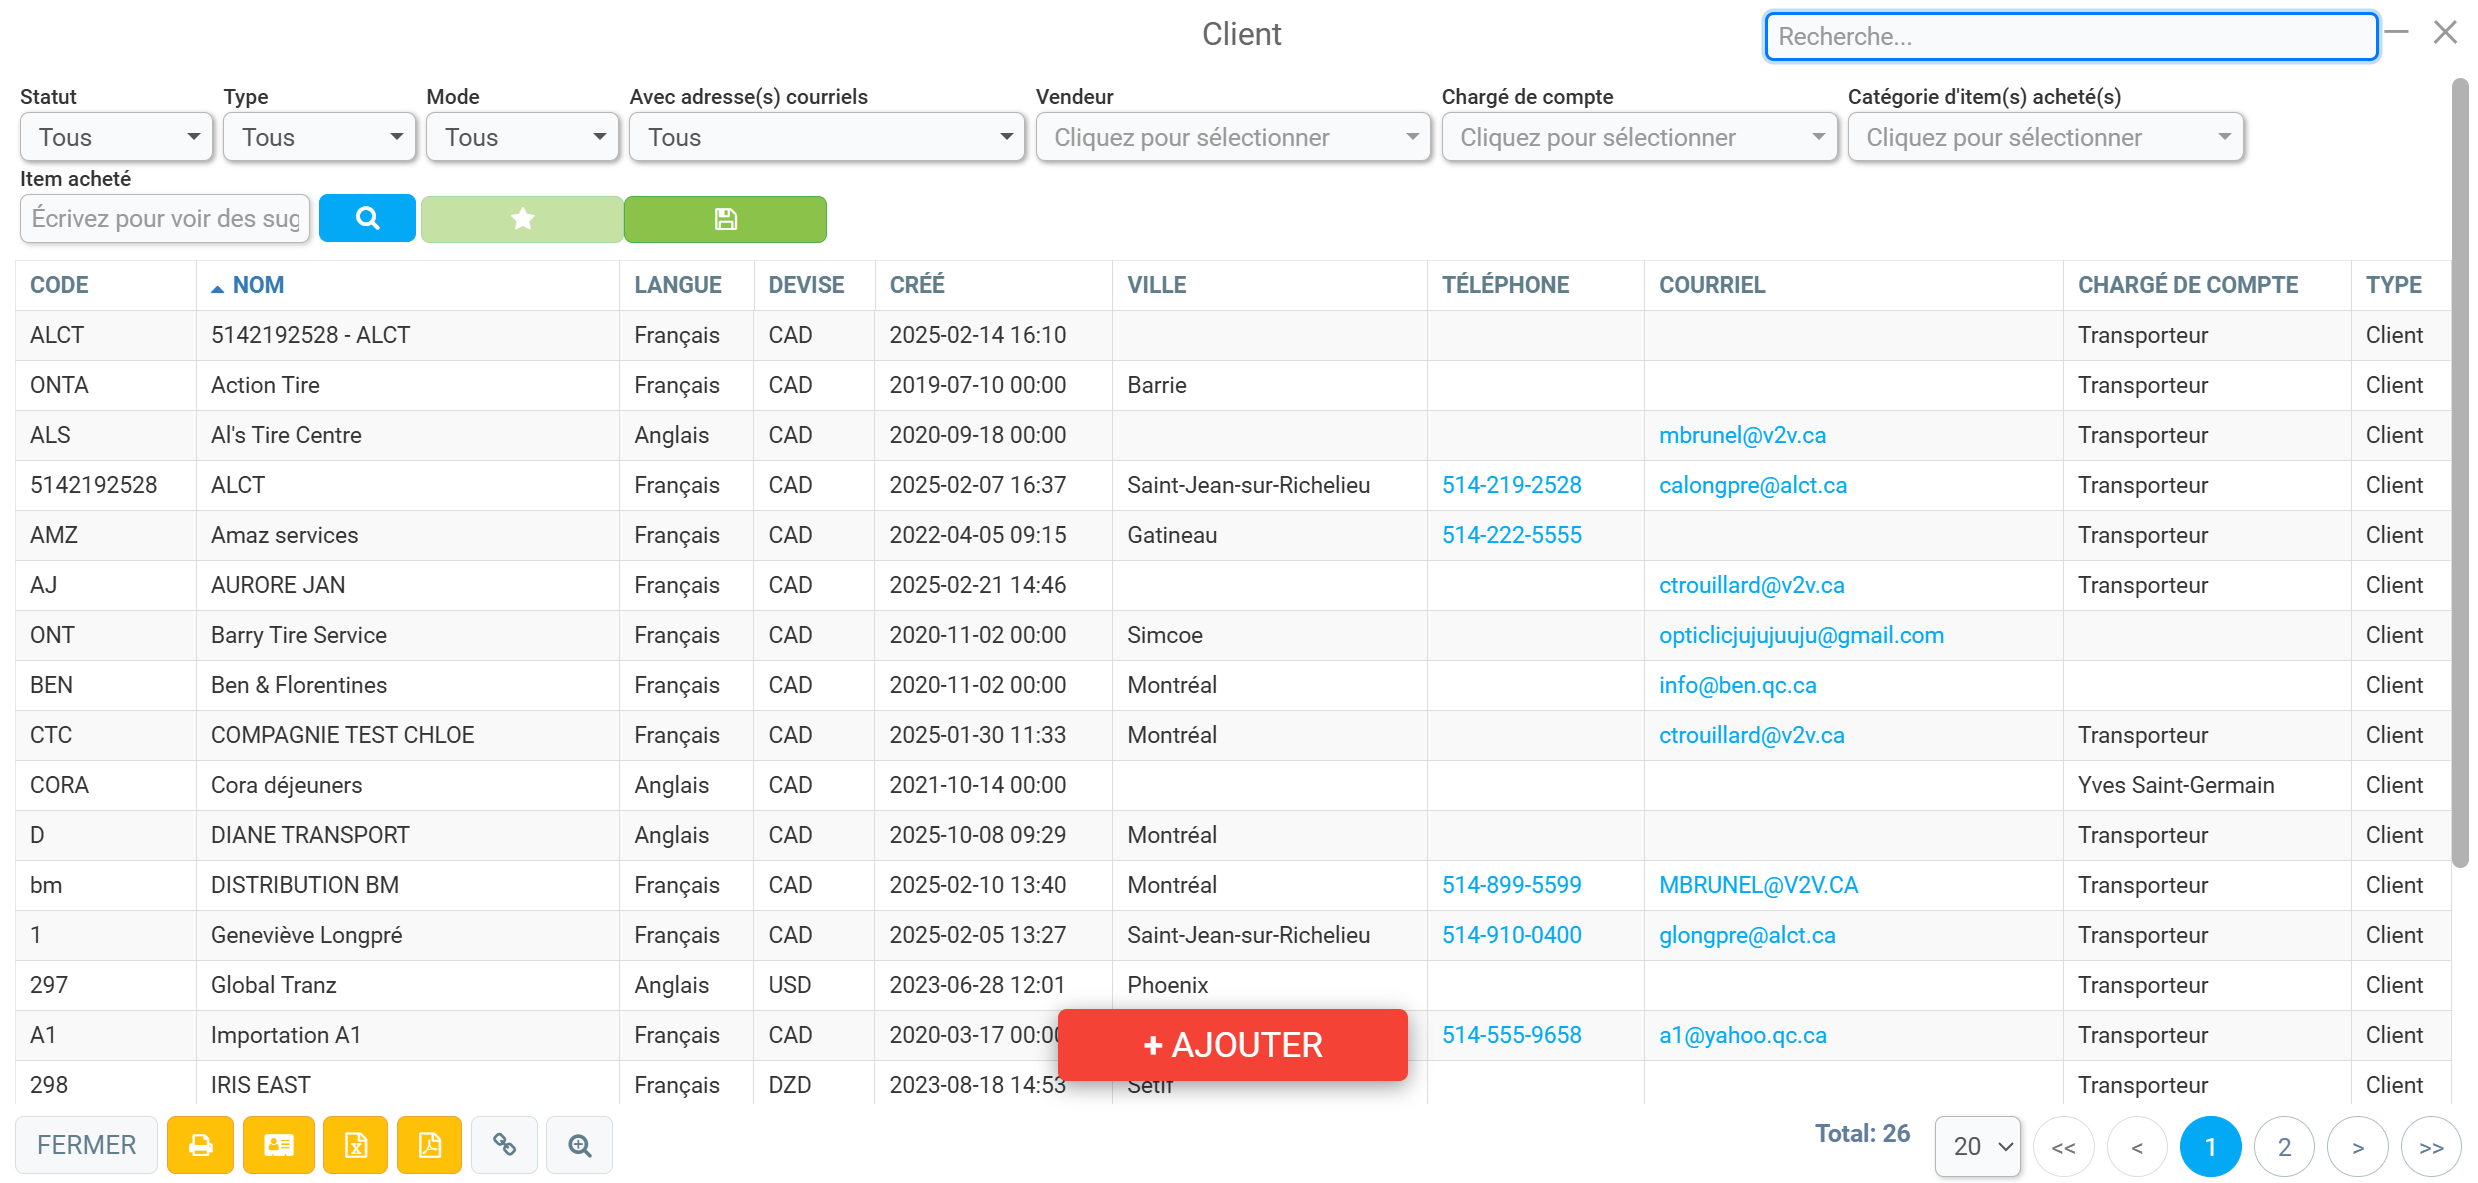
Task: Click phone number 514-219-2528
Action: coord(1511,485)
